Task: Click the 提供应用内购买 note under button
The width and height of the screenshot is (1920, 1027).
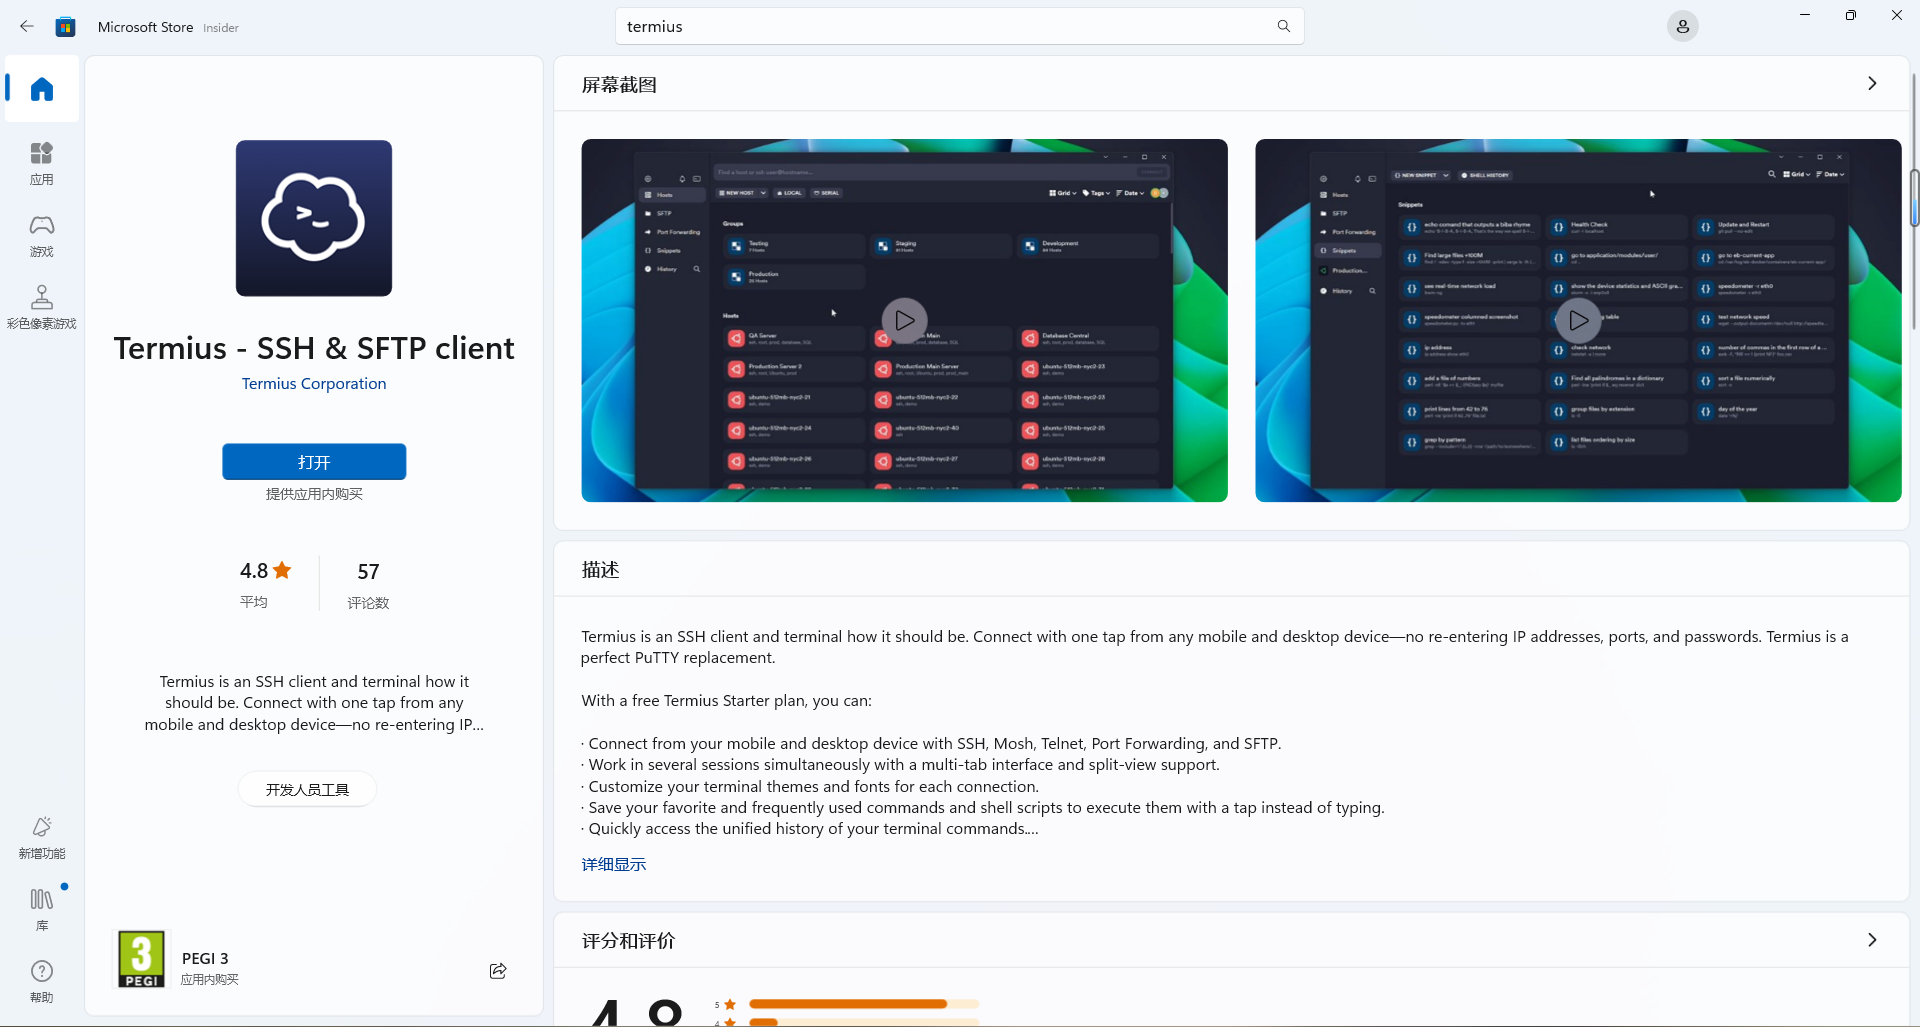Action: [314, 494]
